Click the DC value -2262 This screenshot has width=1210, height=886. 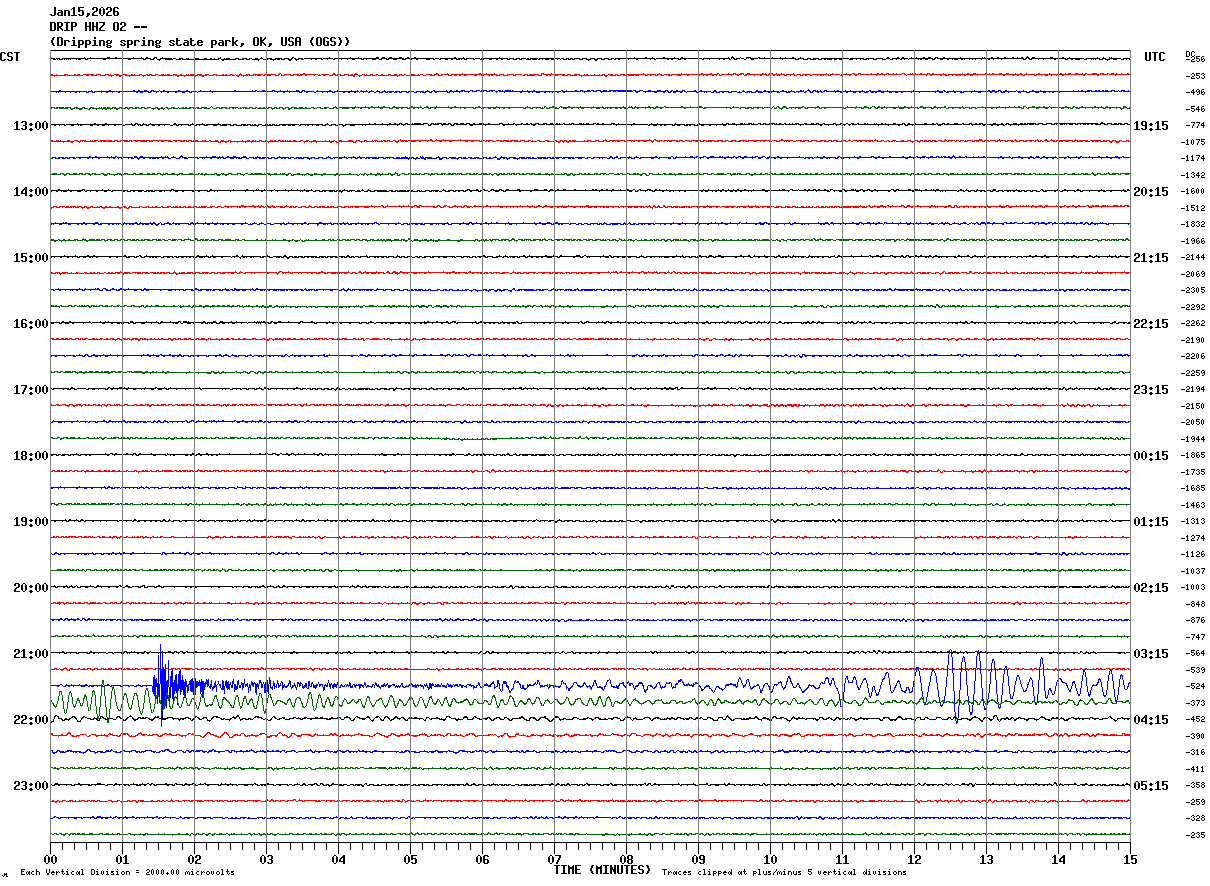click(1193, 323)
